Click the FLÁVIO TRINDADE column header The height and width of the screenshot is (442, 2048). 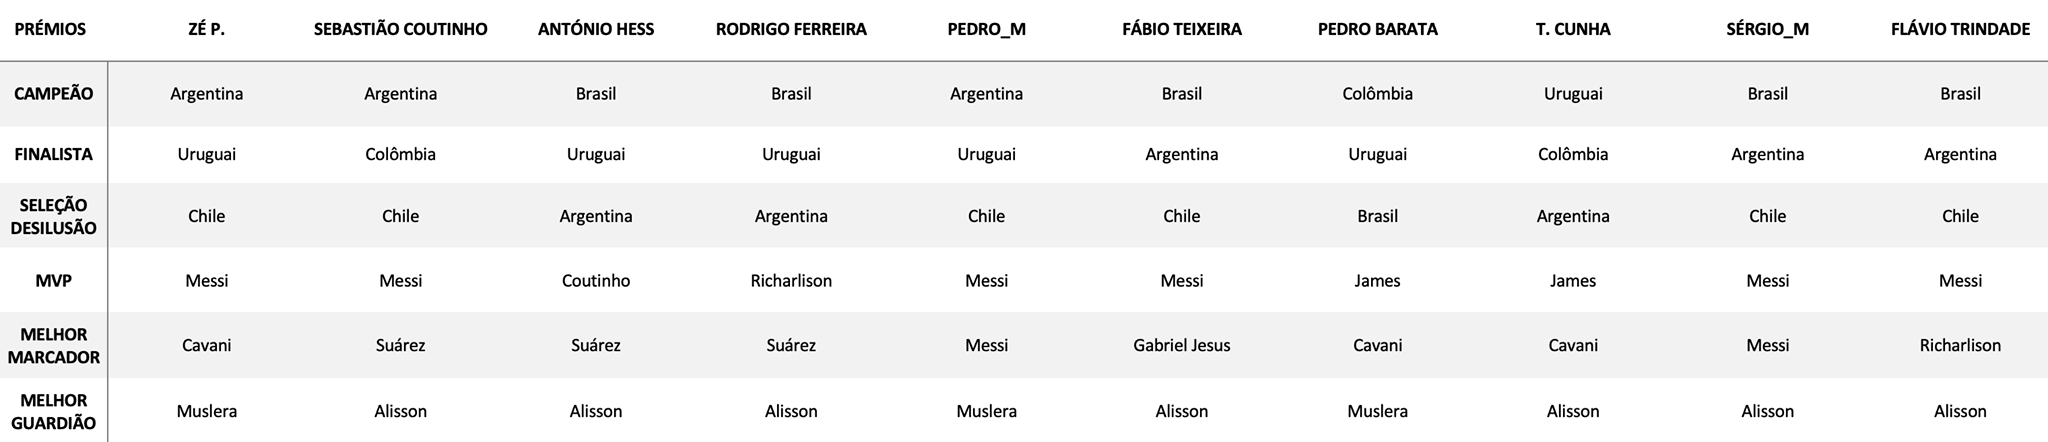tap(1960, 29)
